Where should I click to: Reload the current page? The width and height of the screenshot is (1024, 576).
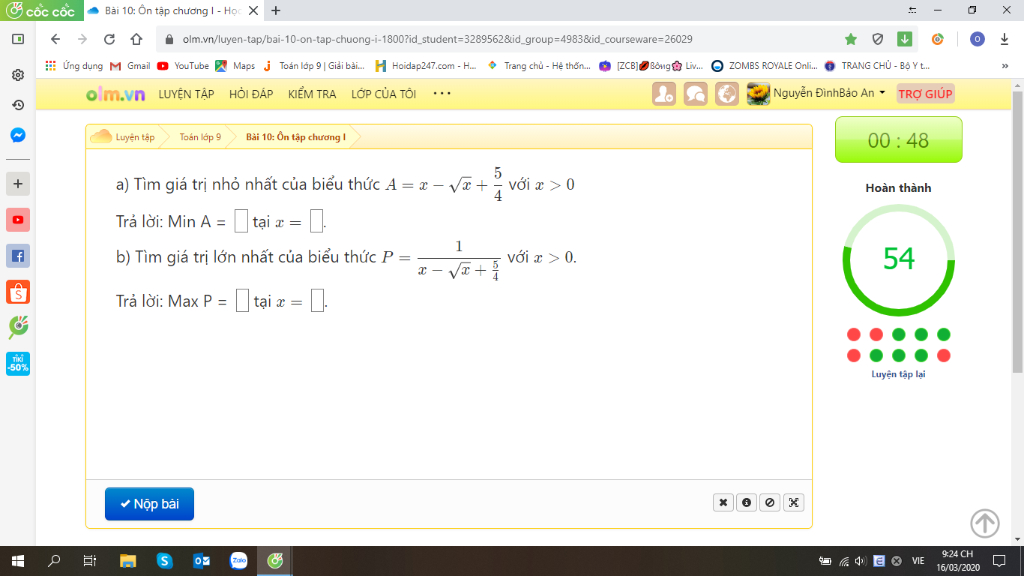109,39
